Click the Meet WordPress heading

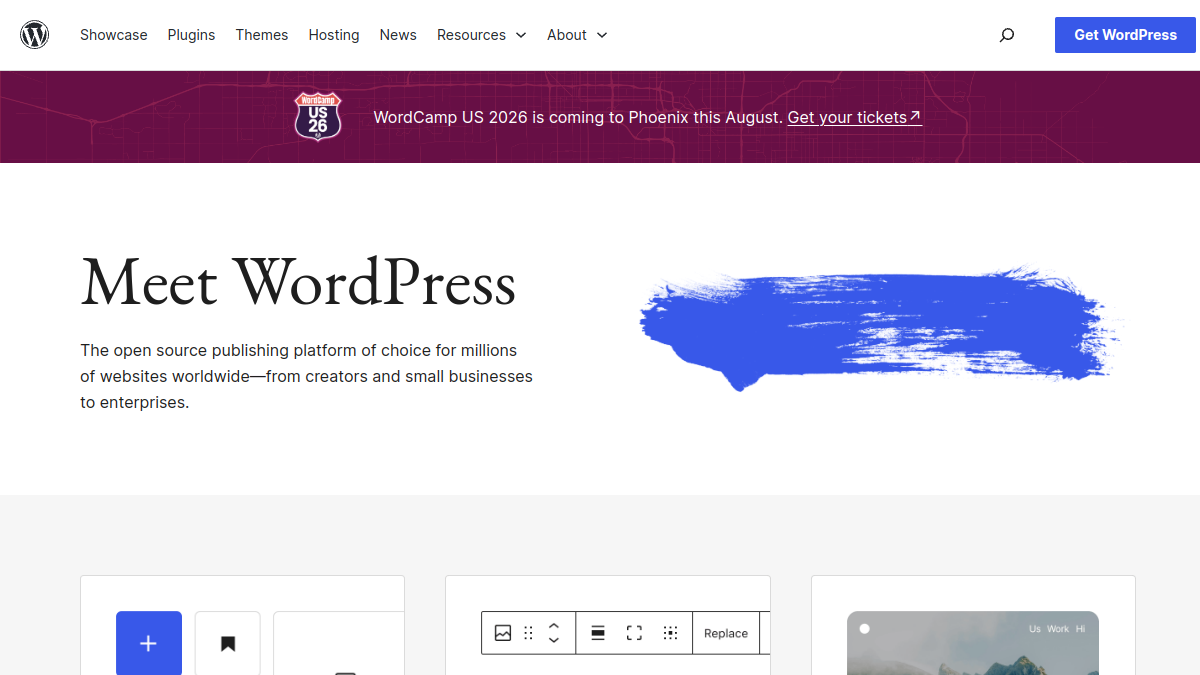click(298, 282)
